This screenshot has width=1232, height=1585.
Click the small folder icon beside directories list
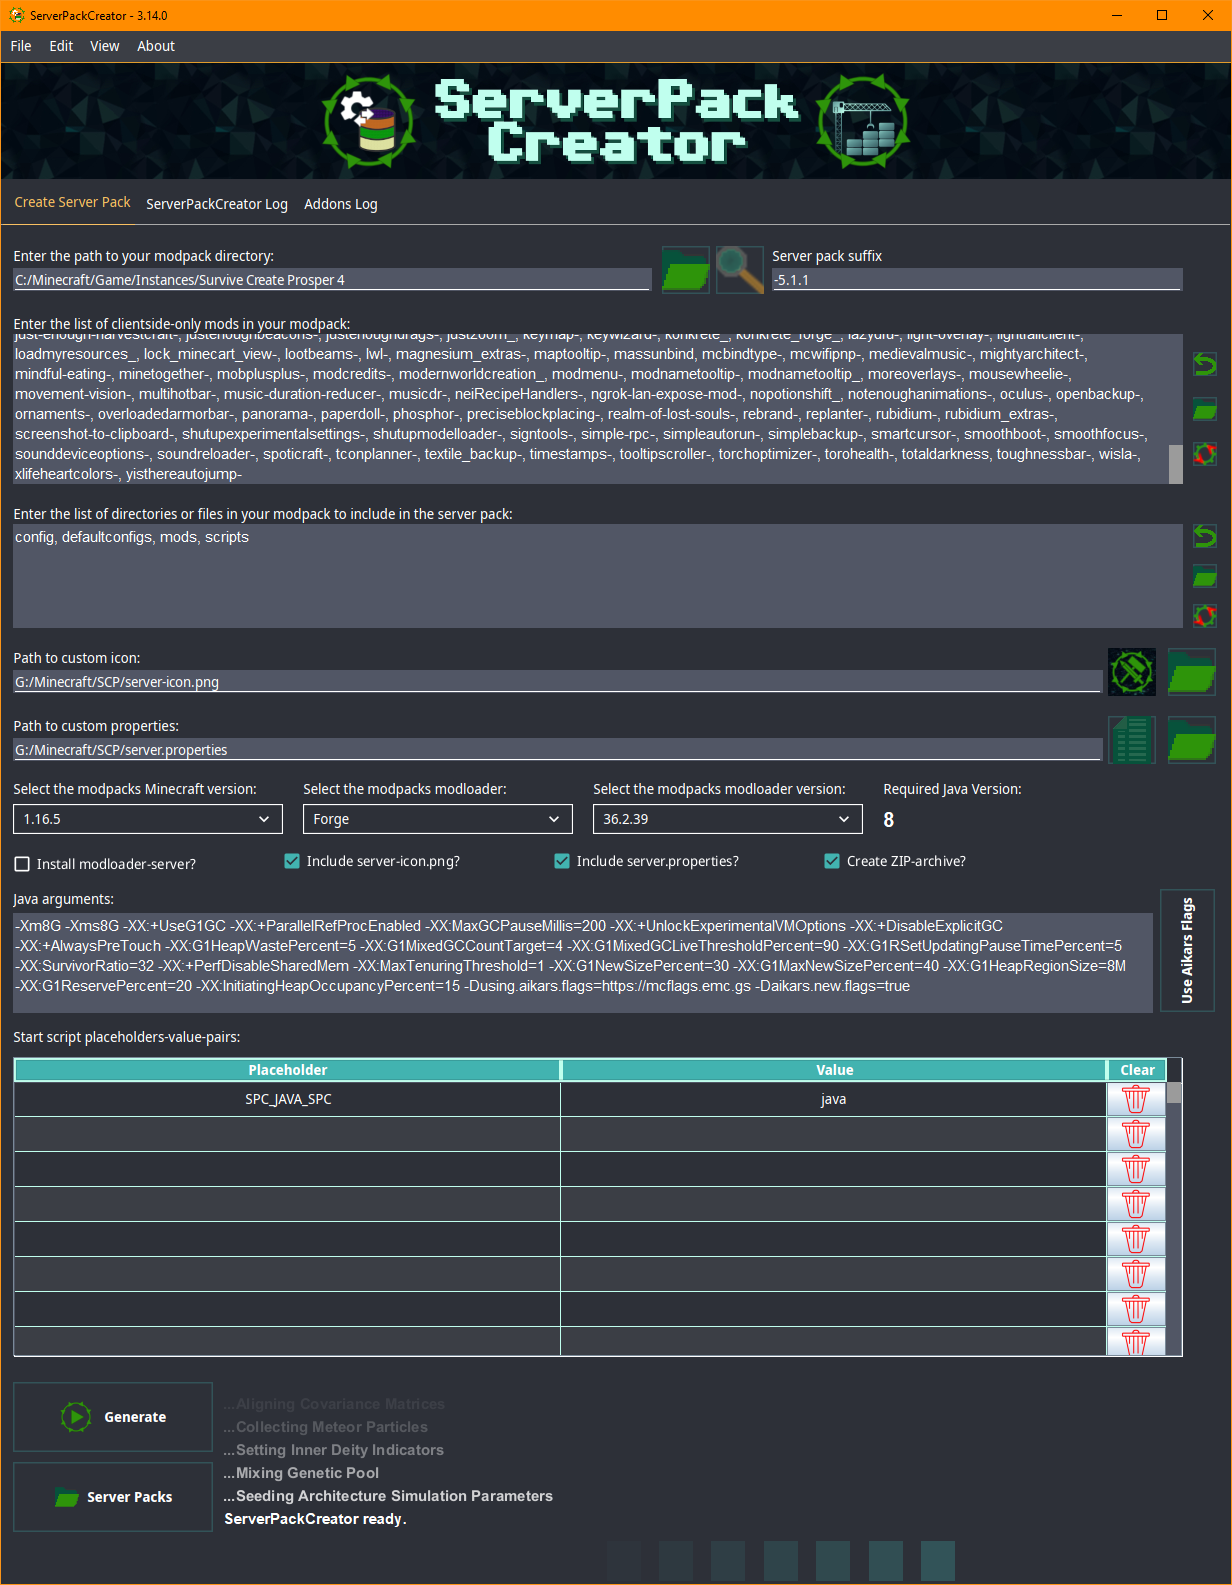(1205, 576)
